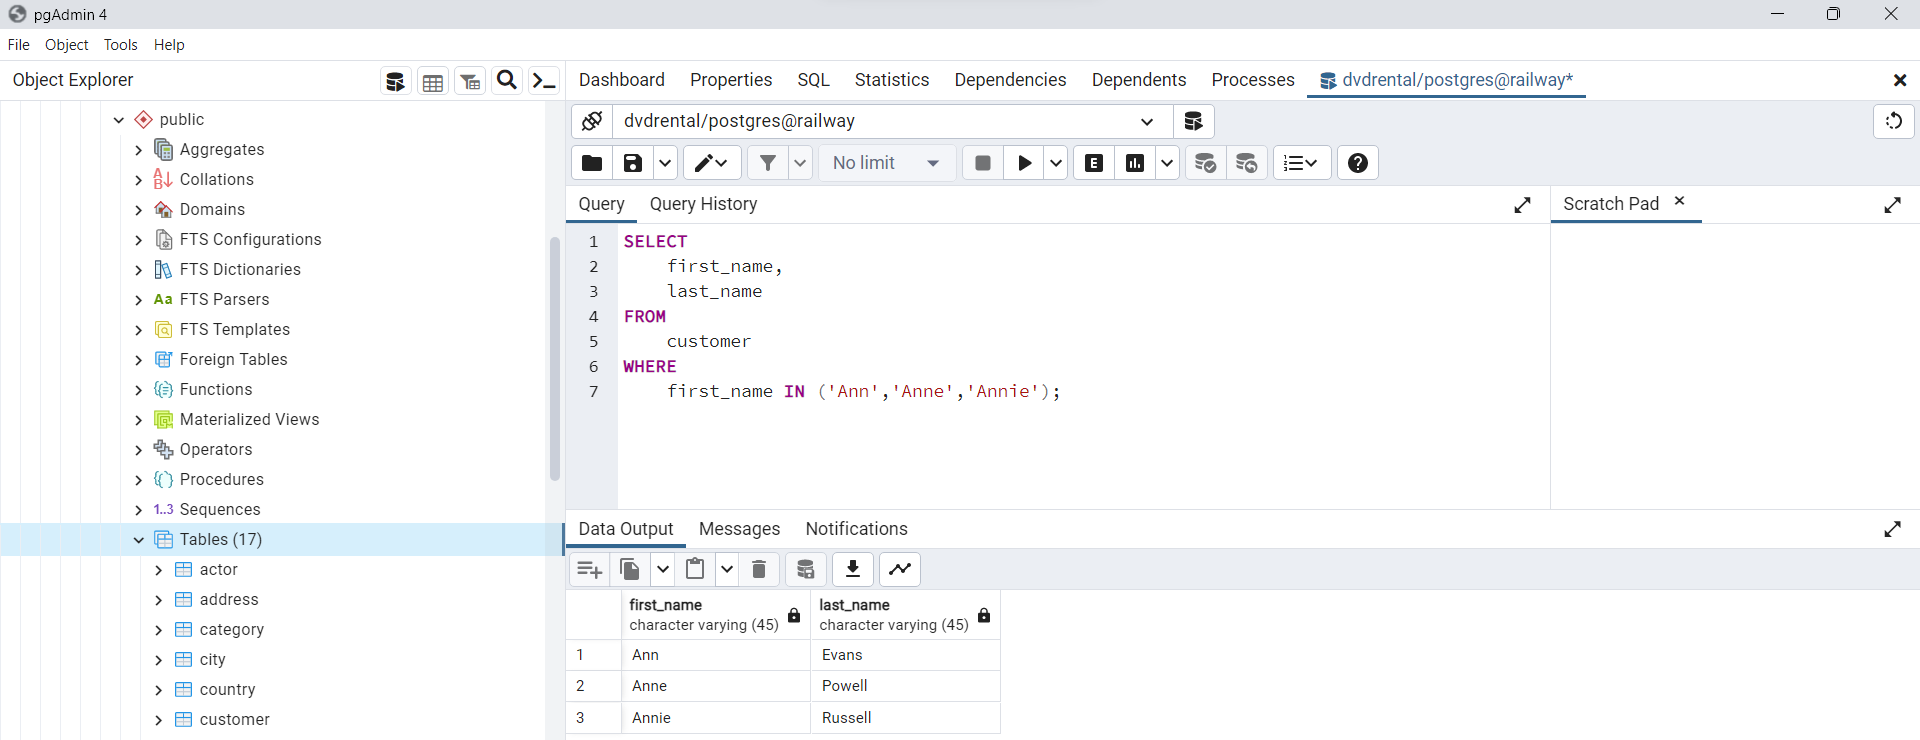Open the Help menu
1920x740 pixels.
pos(169,45)
